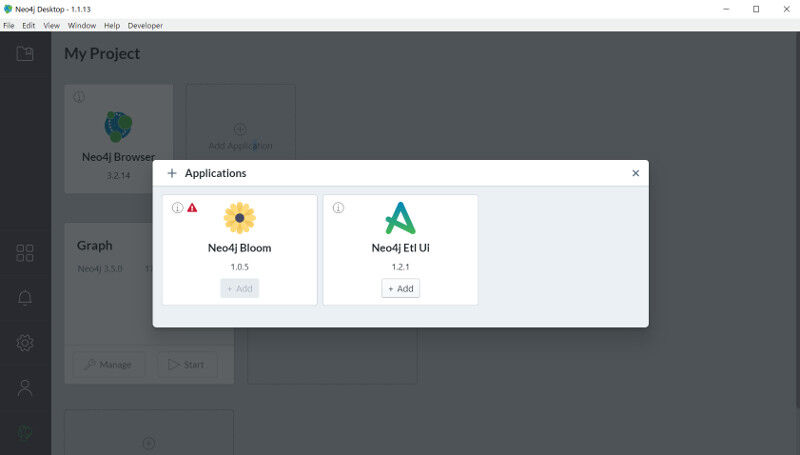Open the Projects sidebar icon

(24, 54)
